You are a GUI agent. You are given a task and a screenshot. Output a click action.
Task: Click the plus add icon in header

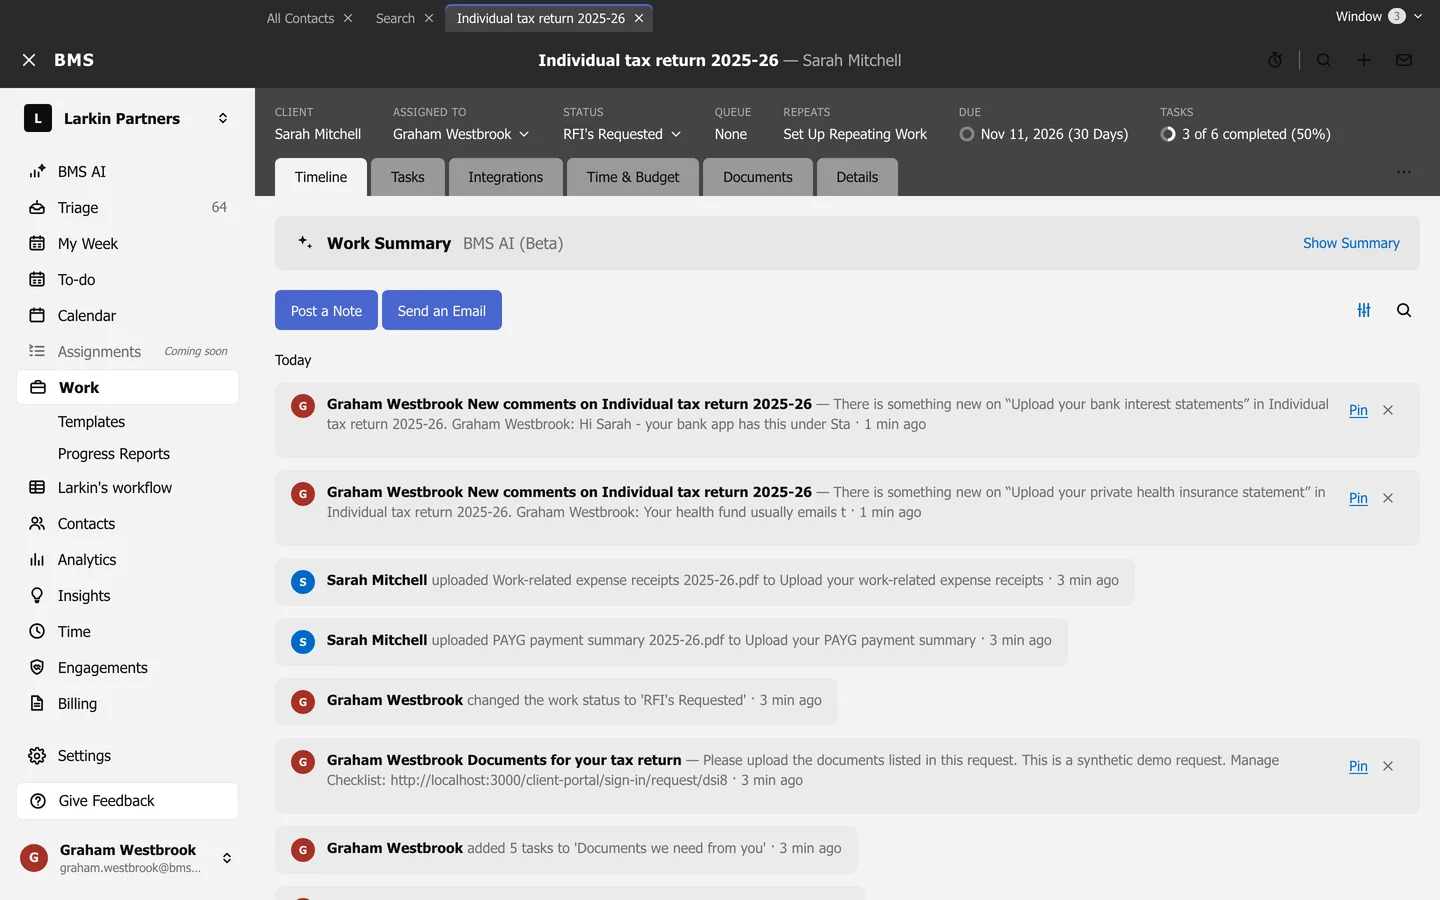coord(1364,60)
